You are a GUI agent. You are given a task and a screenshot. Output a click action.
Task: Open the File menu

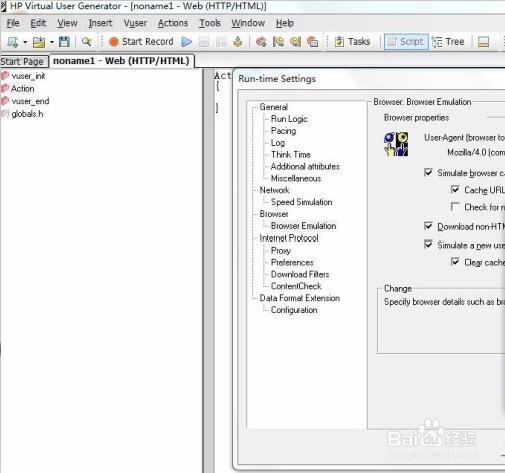tap(13, 23)
